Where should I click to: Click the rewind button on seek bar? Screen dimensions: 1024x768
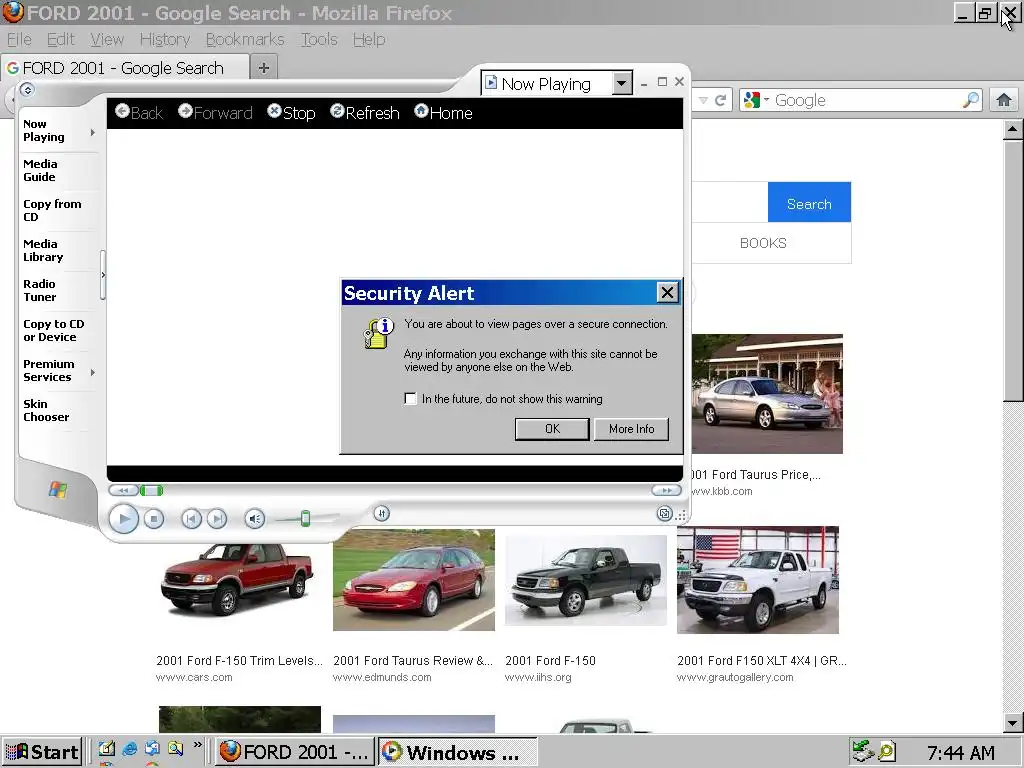click(x=123, y=490)
